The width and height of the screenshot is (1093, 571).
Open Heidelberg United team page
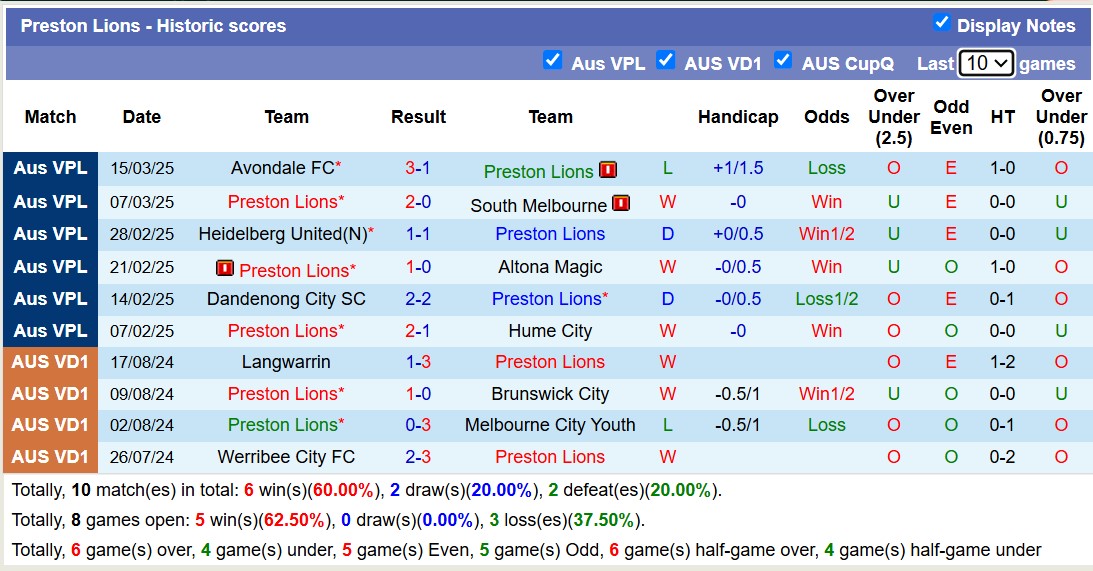[281, 234]
